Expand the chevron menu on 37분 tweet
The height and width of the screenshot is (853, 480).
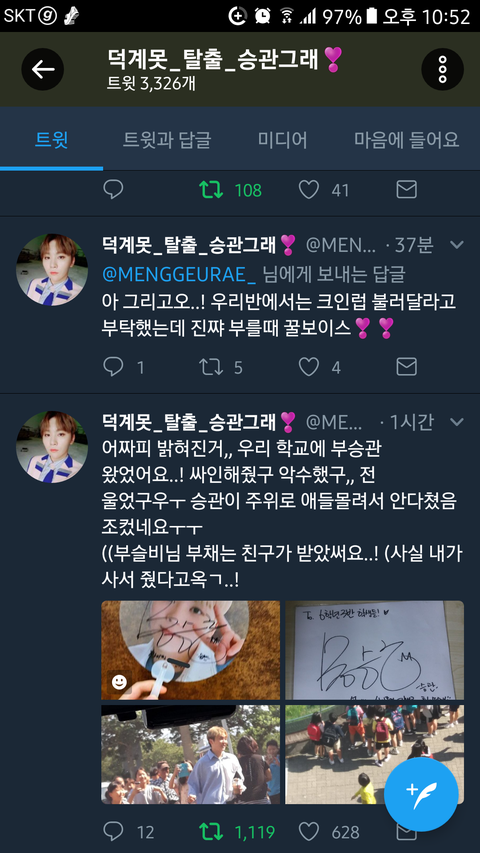click(457, 245)
